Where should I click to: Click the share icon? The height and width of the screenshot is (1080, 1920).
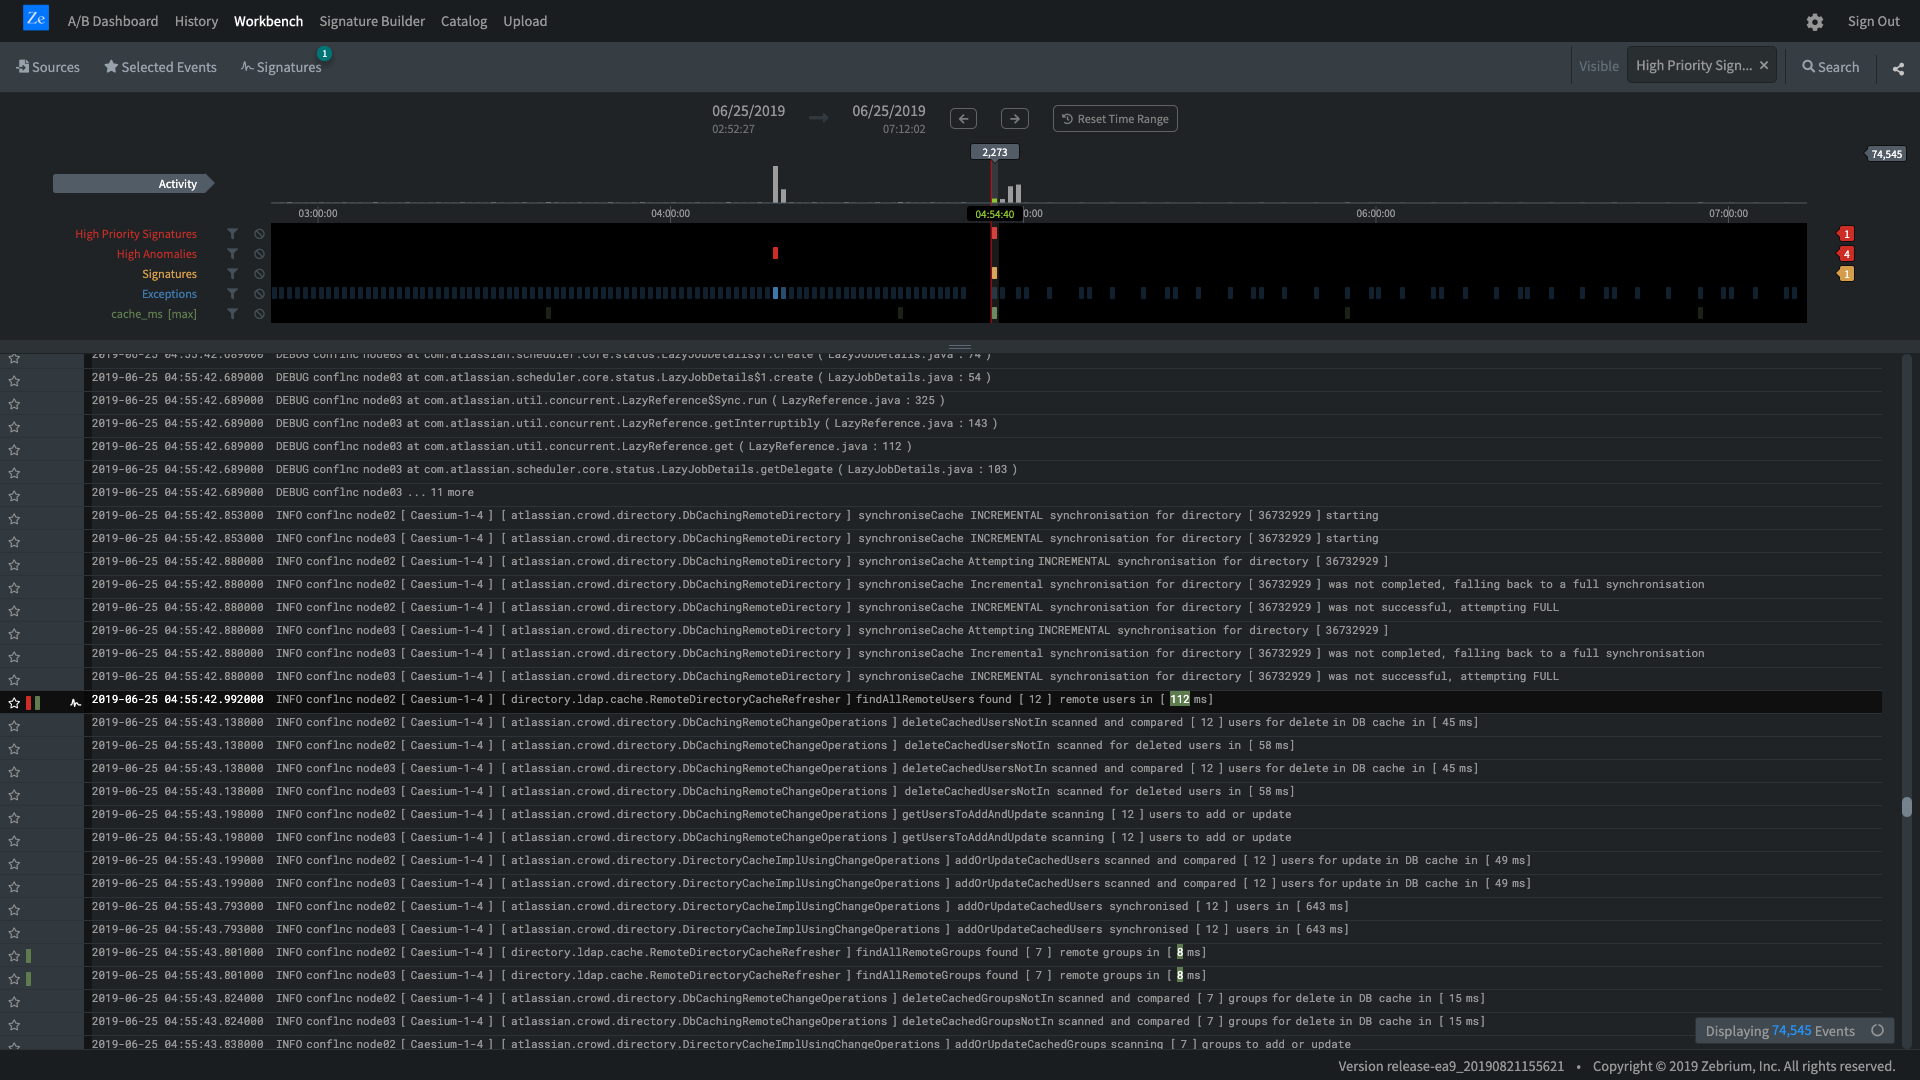click(1898, 68)
